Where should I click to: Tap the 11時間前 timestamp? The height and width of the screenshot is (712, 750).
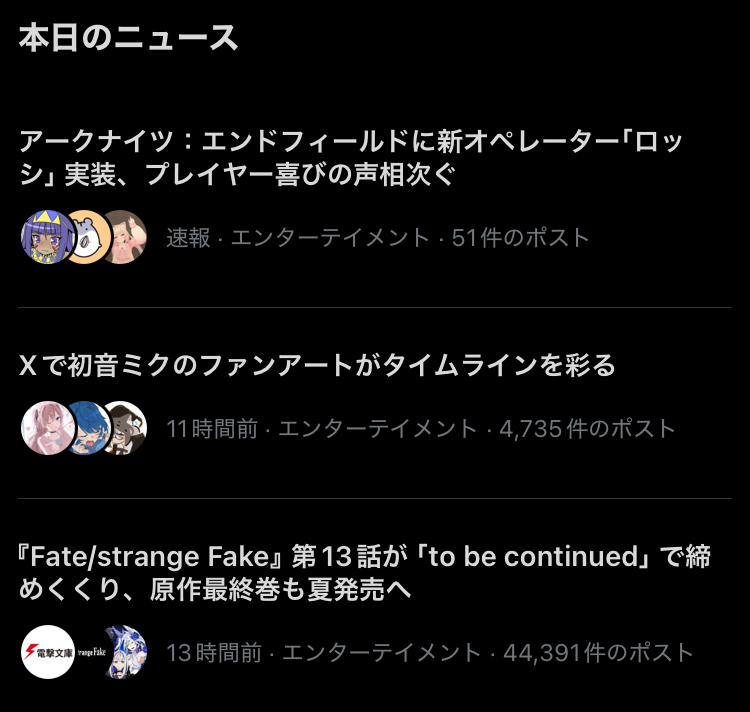212,429
